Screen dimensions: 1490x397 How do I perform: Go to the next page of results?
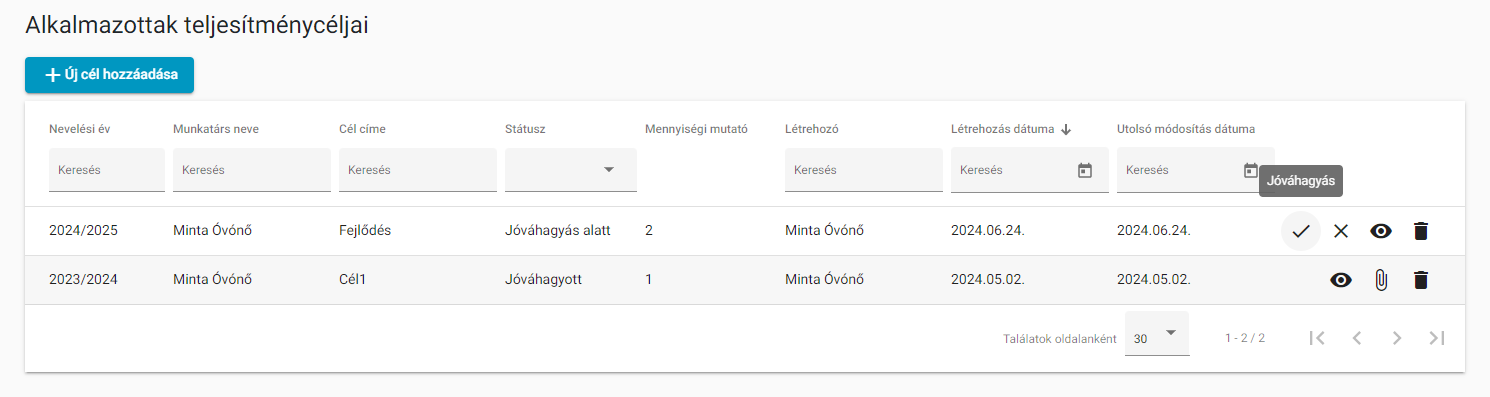tap(1397, 338)
